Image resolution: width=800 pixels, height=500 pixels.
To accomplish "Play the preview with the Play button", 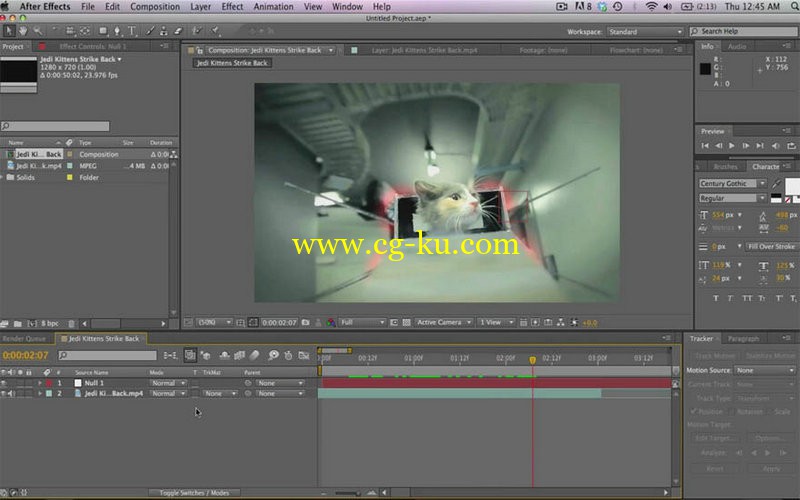I will [x=731, y=146].
